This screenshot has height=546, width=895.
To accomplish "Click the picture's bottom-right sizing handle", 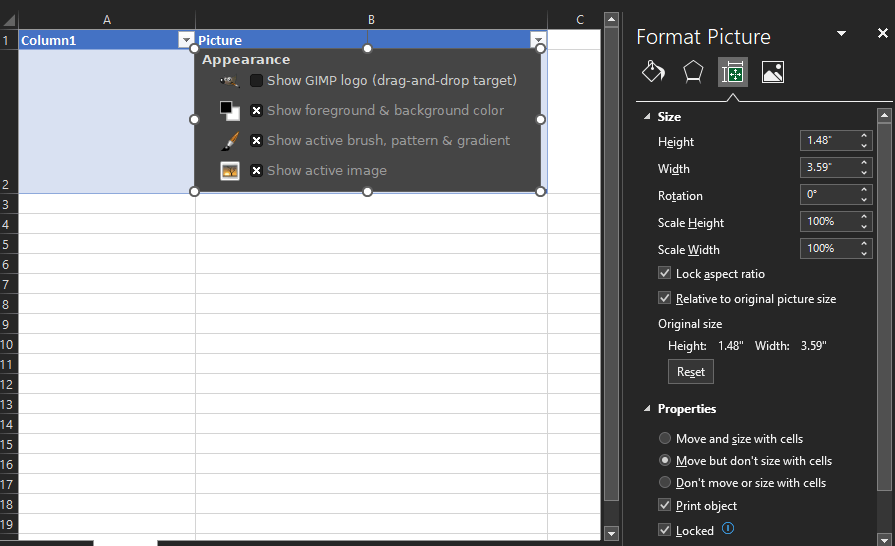I will (x=541, y=192).
